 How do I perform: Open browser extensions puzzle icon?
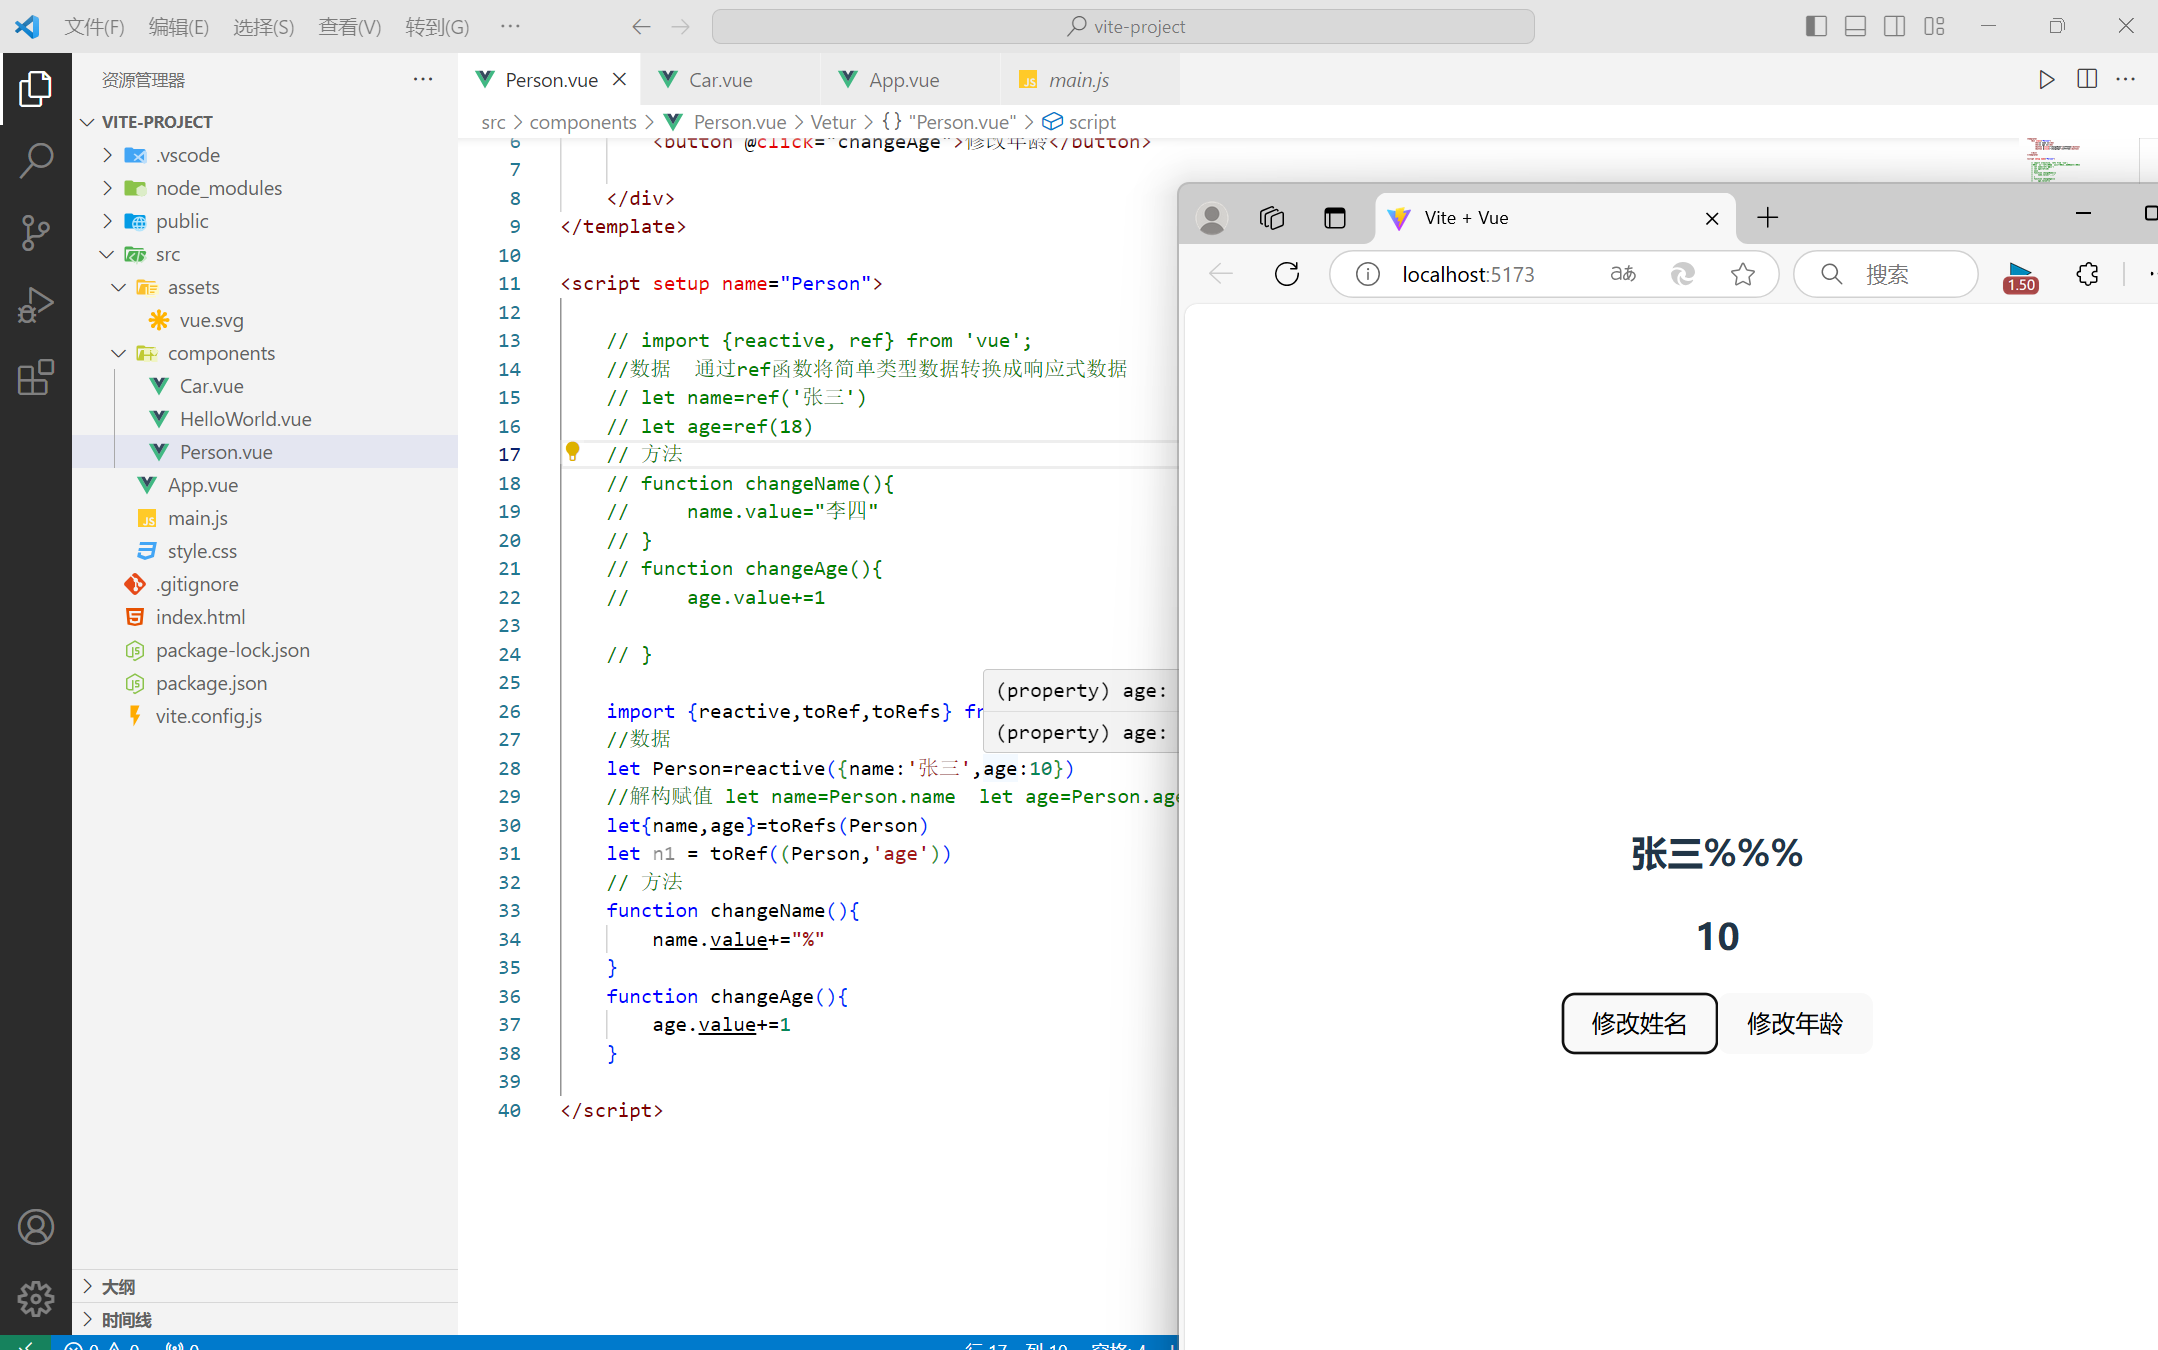tap(2087, 274)
